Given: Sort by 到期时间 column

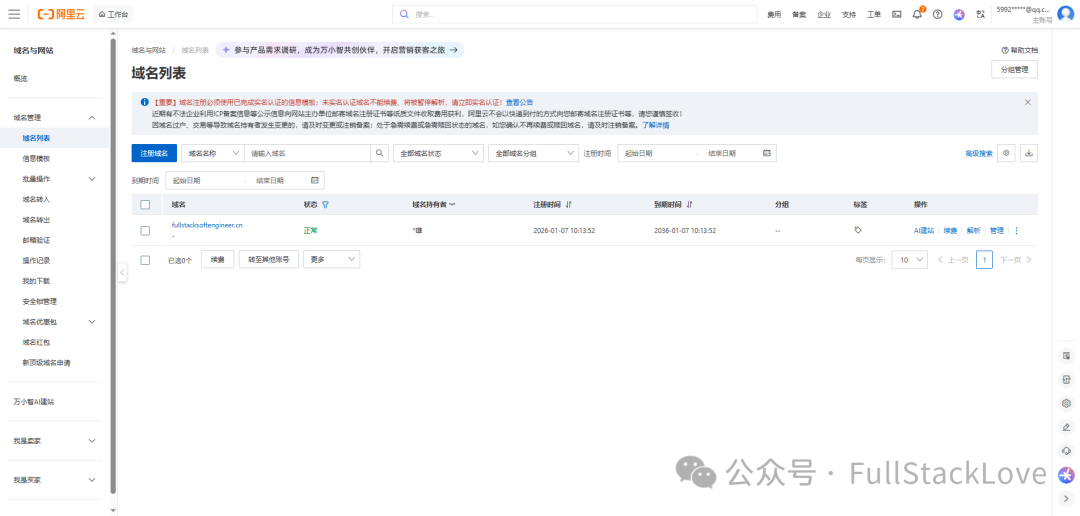Looking at the screenshot, I should pos(689,205).
